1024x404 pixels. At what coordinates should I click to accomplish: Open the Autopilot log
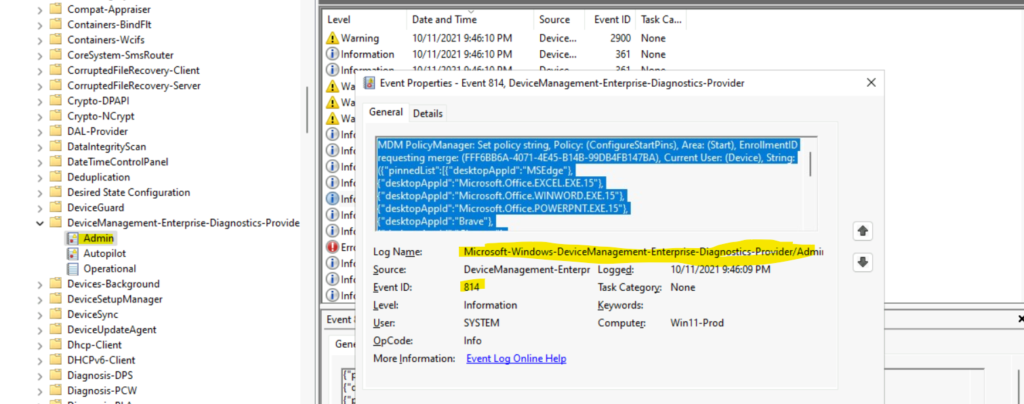104,253
